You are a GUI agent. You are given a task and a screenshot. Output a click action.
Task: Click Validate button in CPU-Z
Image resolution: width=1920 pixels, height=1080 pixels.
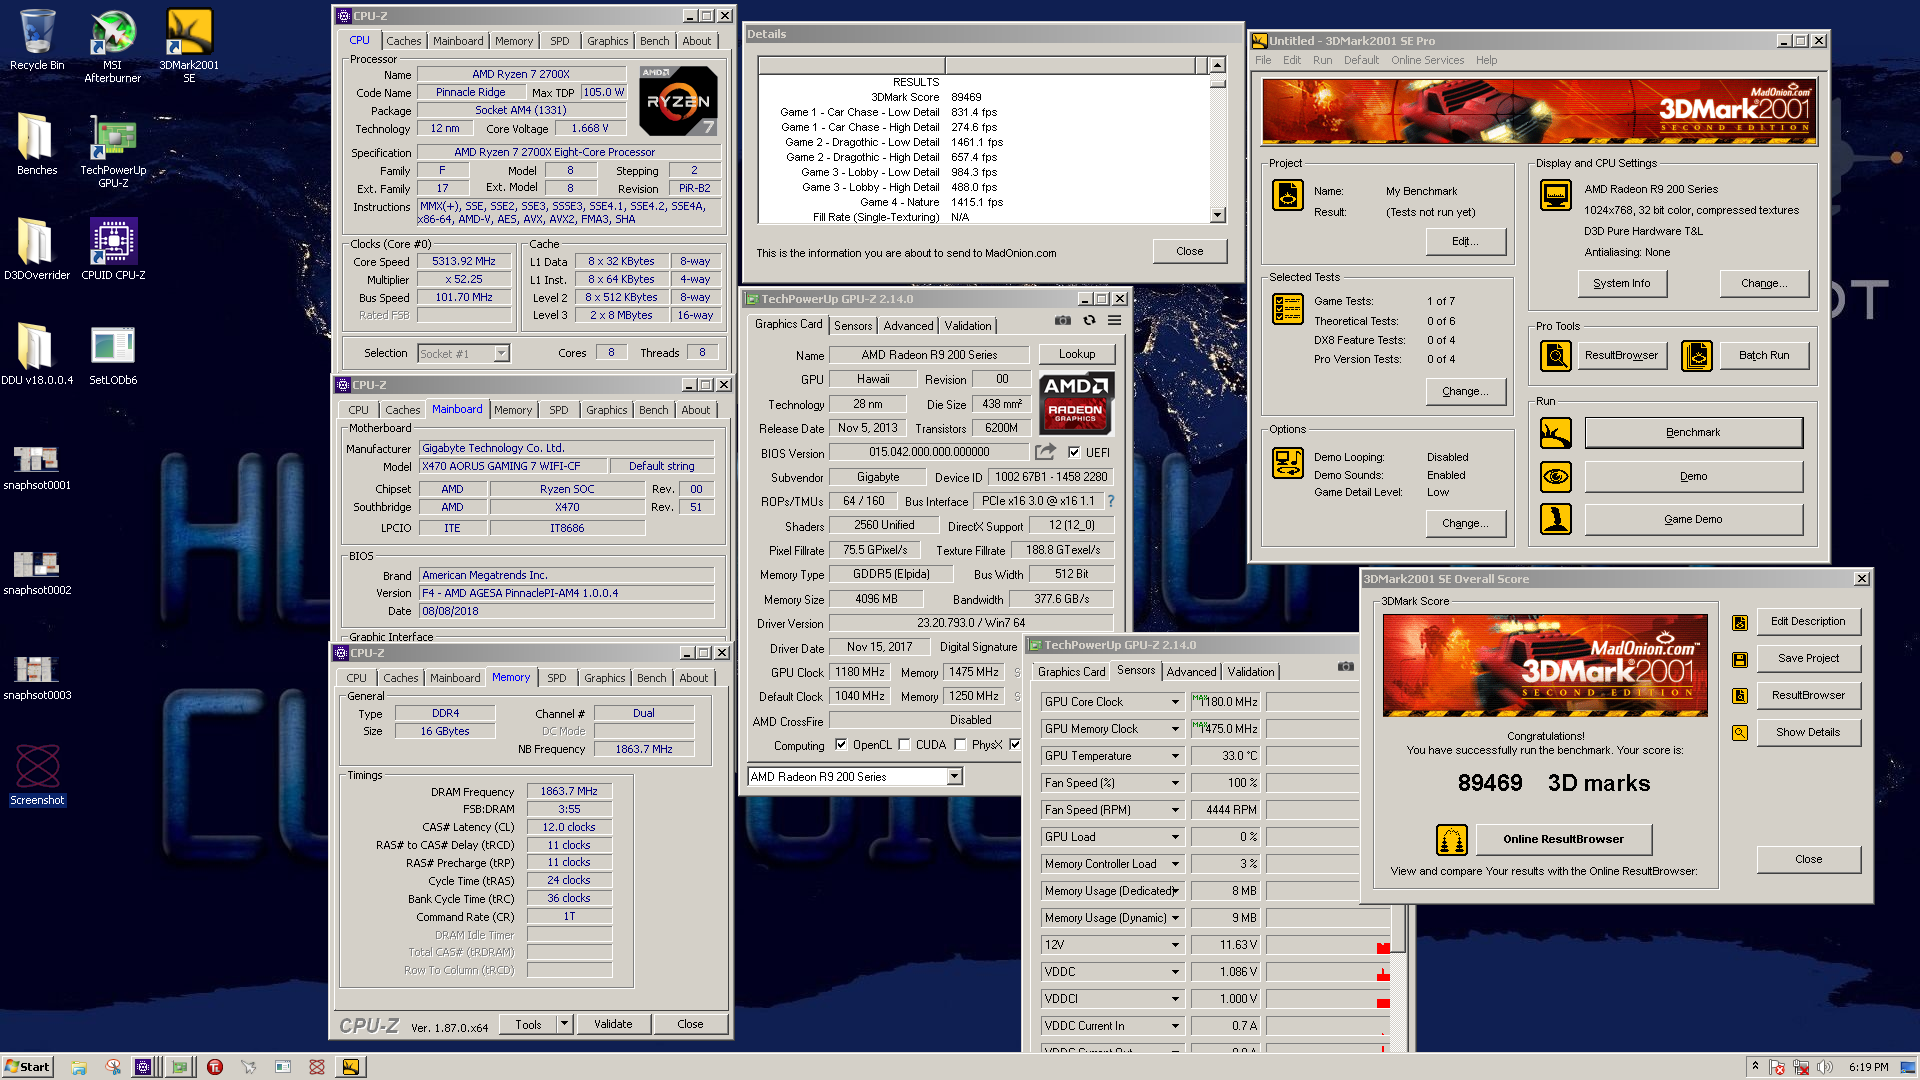pos(612,1024)
